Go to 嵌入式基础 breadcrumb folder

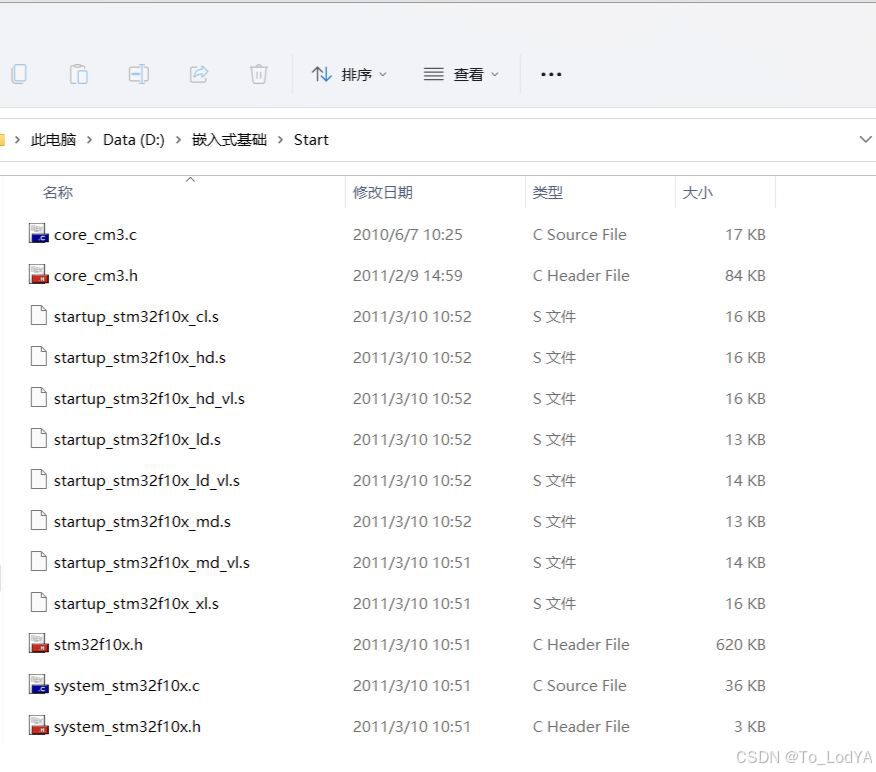pos(229,140)
